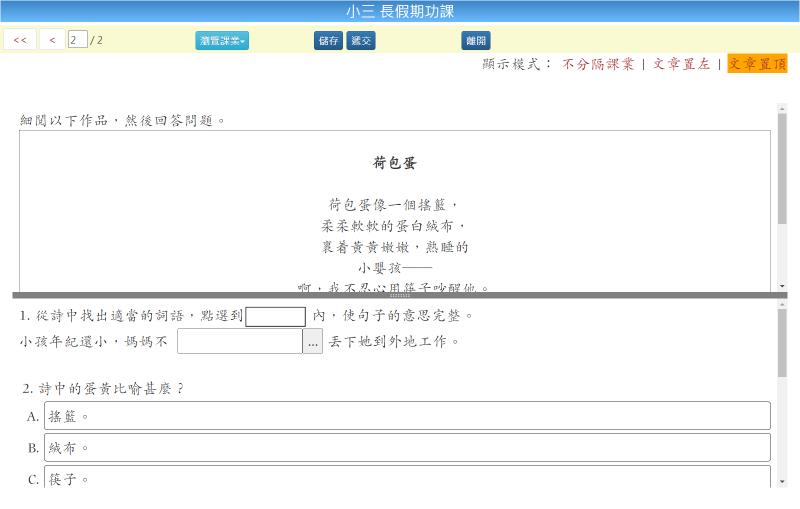Click the poem title 荷包蛋
The image size is (800, 509).
[x=394, y=162]
